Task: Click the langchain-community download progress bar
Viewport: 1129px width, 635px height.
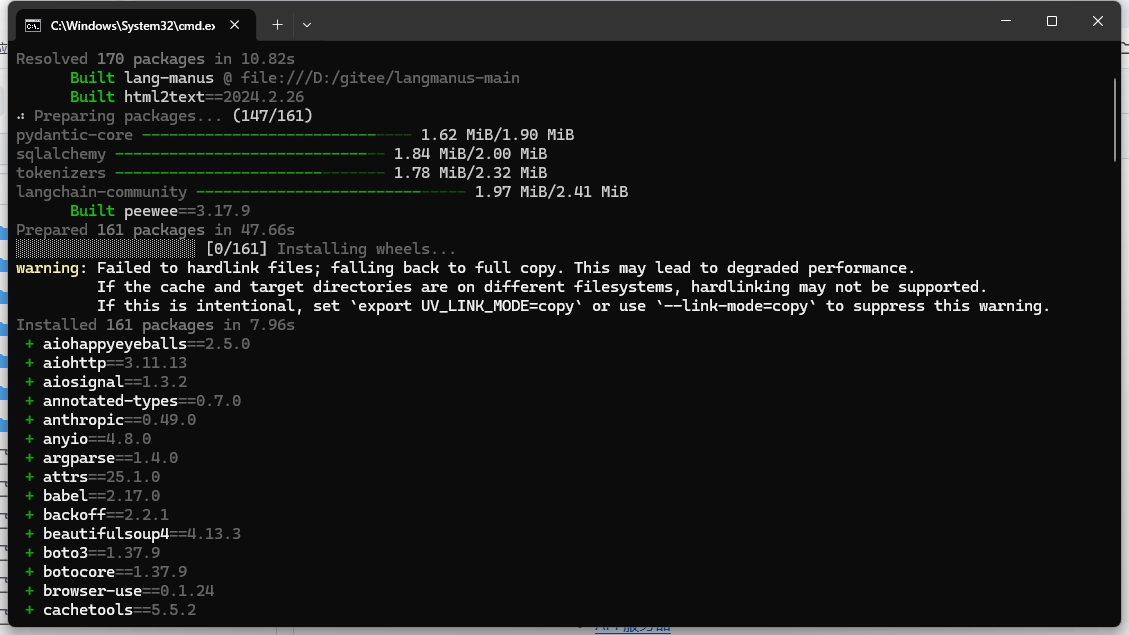Action: click(330, 192)
